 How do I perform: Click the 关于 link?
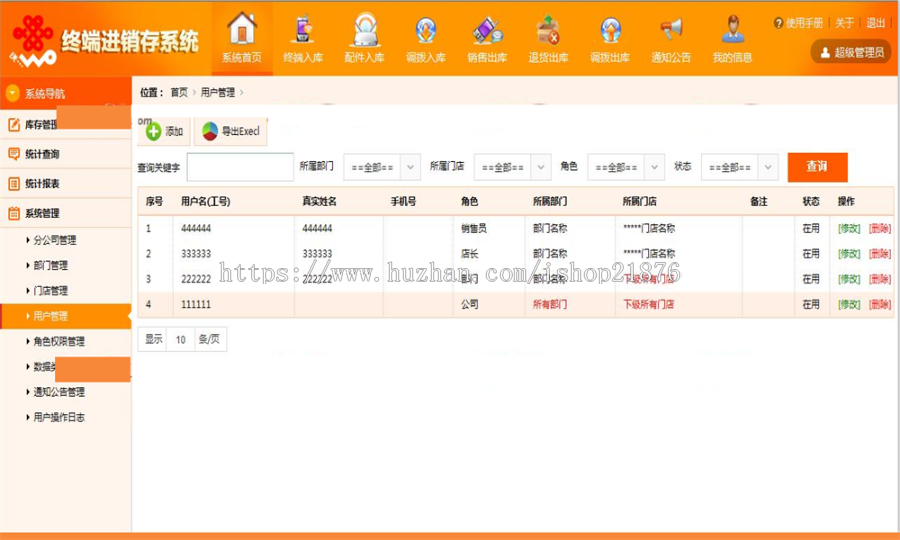[844, 23]
